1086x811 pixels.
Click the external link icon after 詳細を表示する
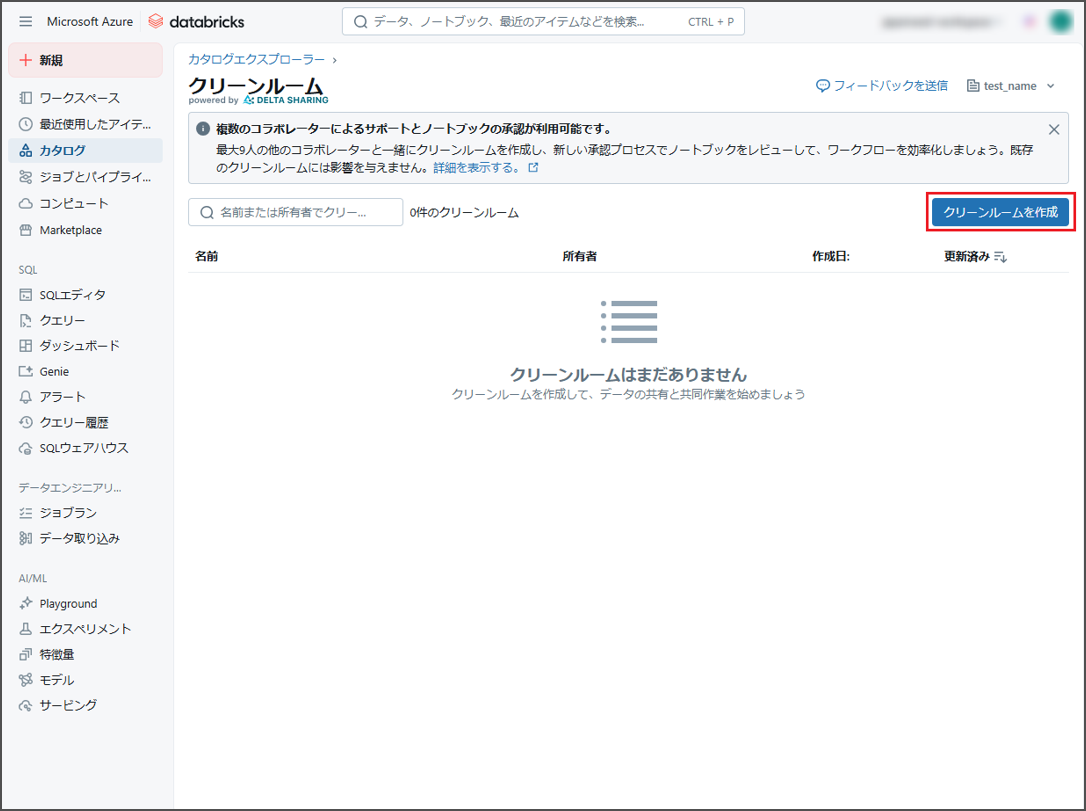point(533,168)
